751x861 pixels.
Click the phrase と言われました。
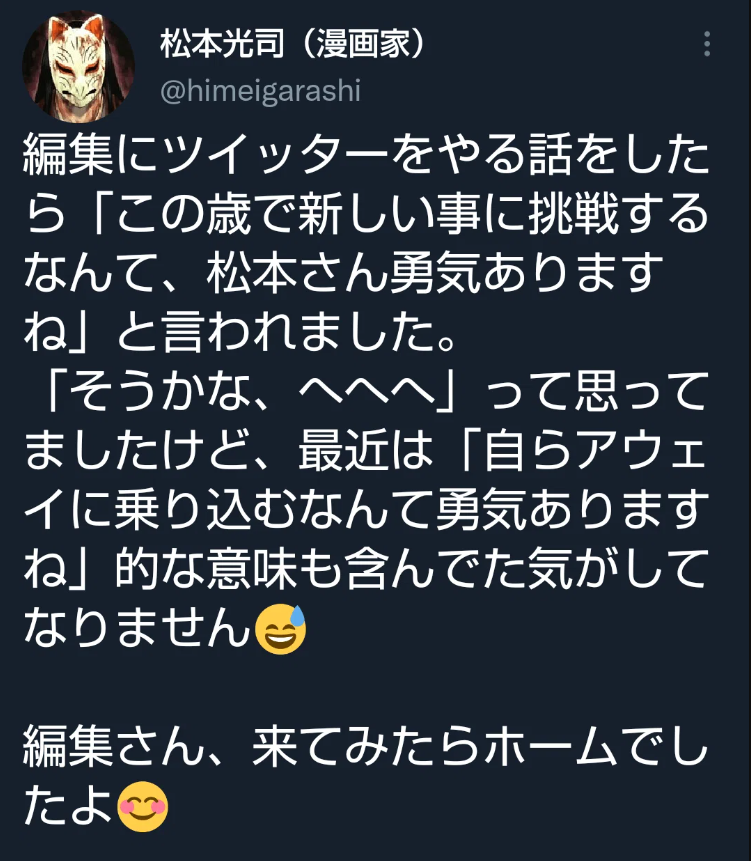pyautogui.click(x=287, y=332)
